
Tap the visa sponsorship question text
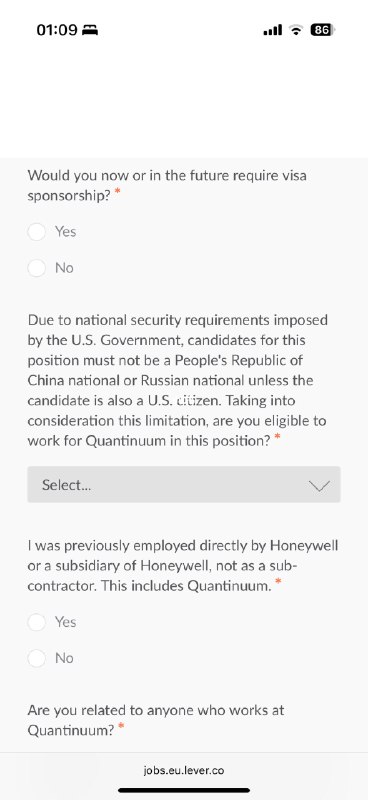click(167, 186)
